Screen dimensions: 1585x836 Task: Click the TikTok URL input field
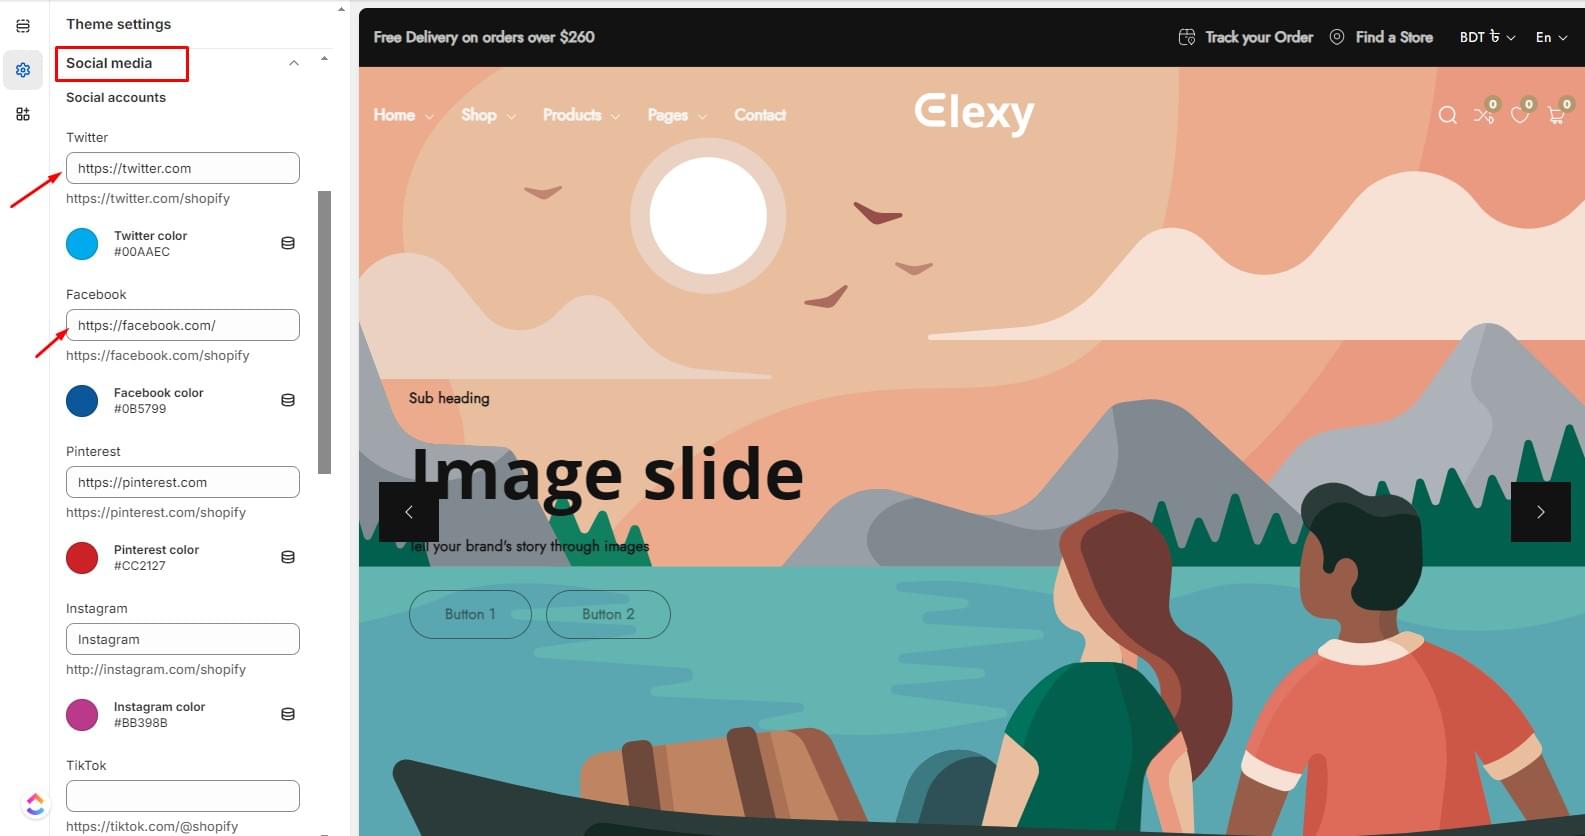(x=183, y=796)
